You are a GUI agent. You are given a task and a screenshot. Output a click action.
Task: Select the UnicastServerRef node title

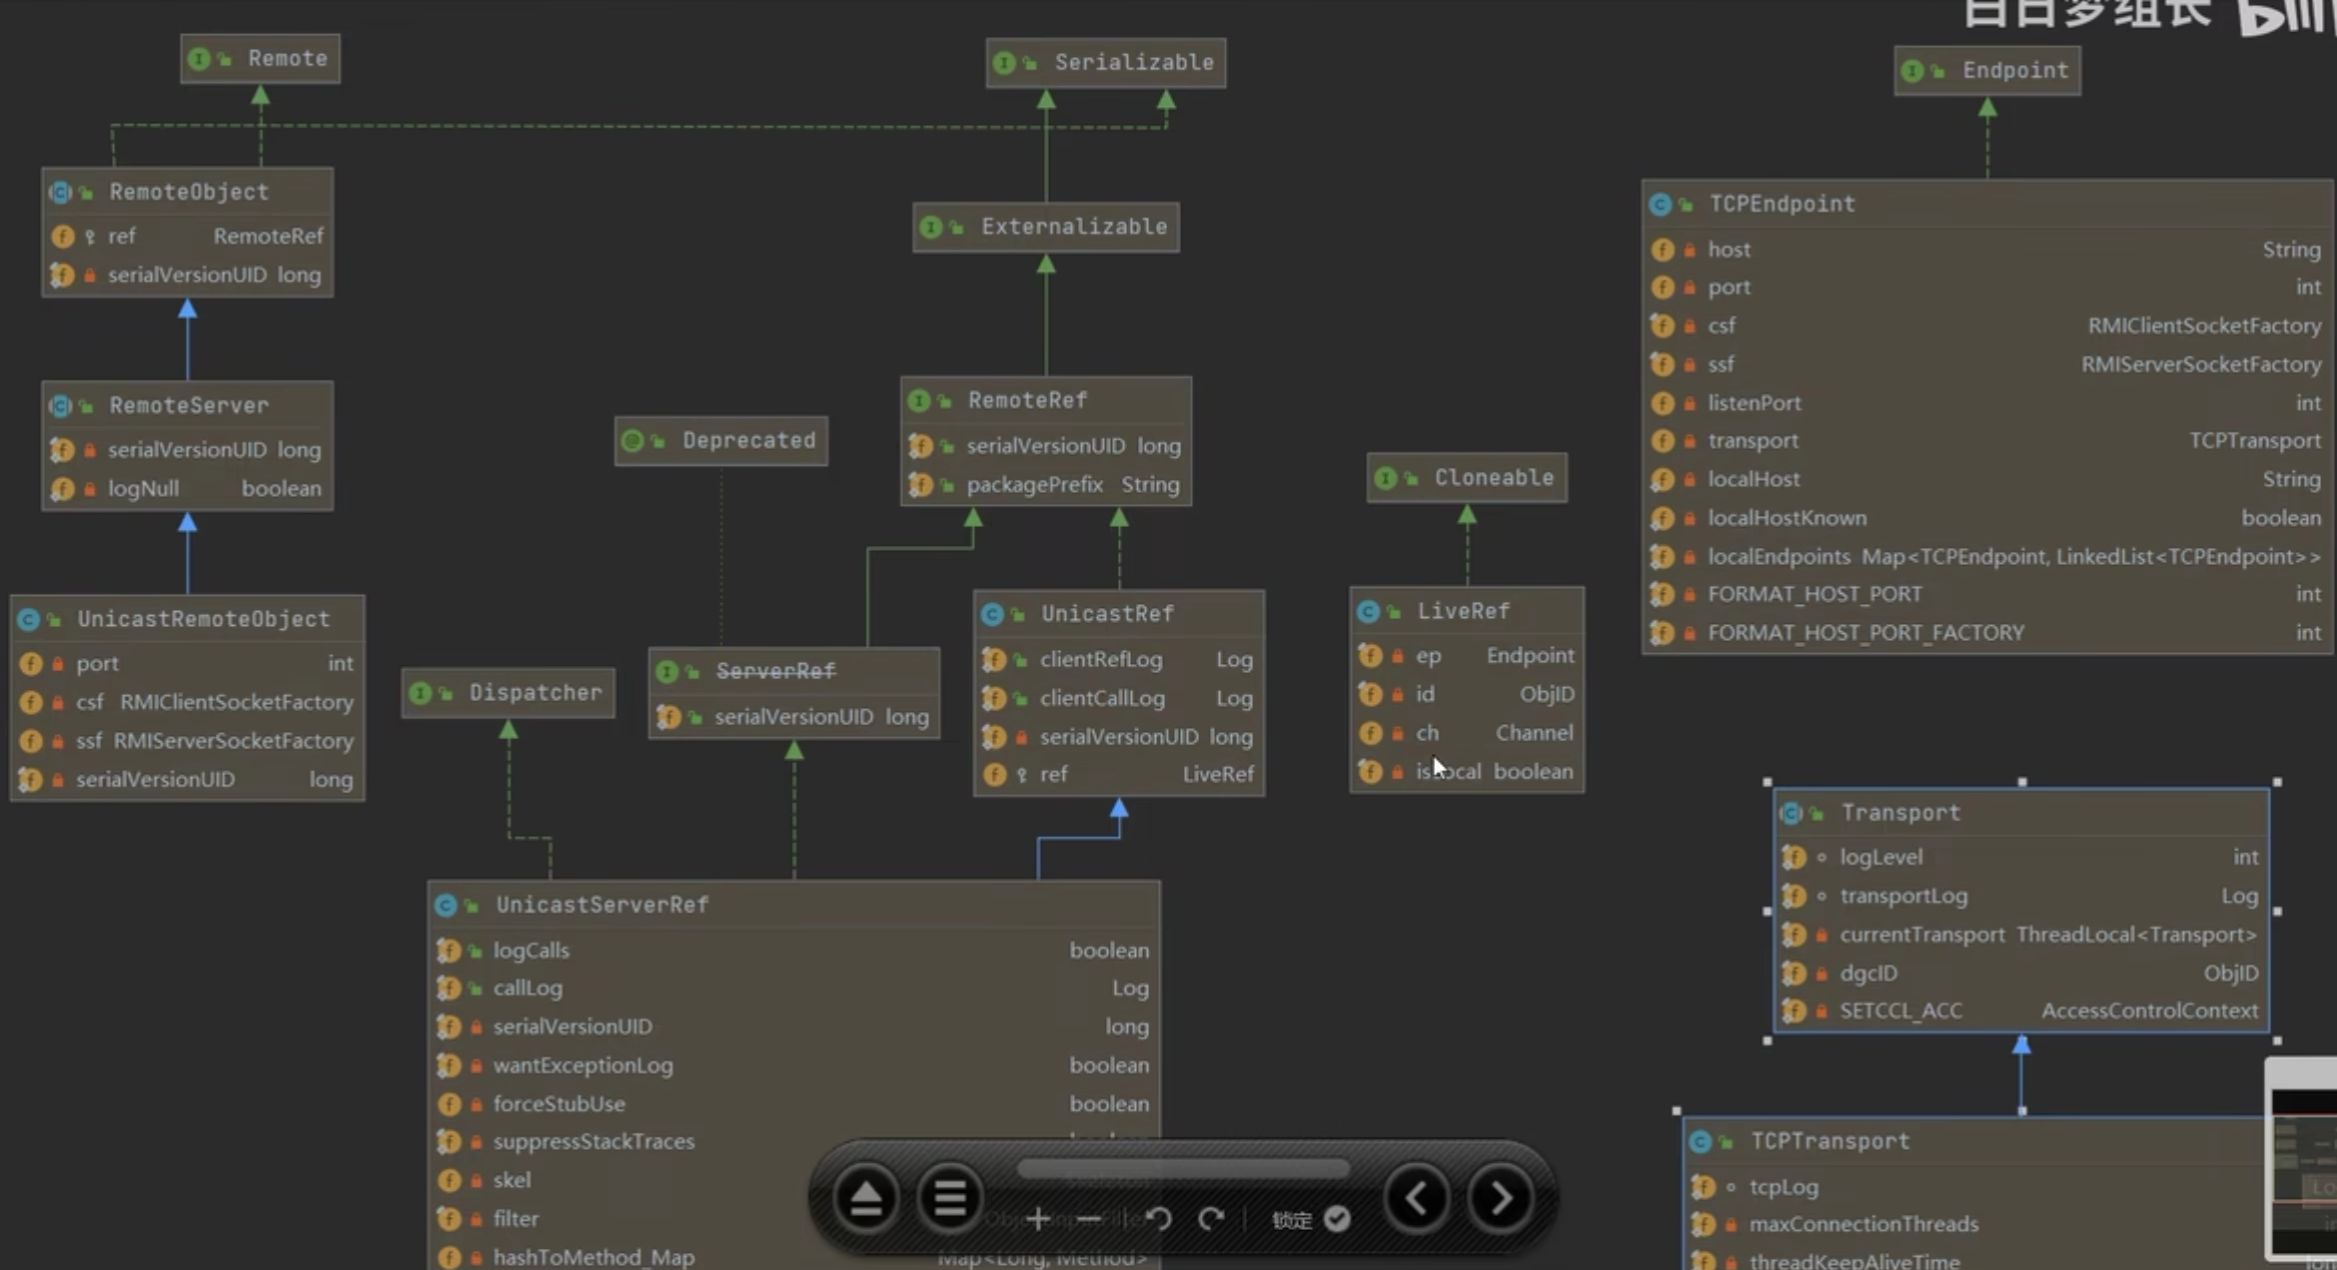point(602,905)
